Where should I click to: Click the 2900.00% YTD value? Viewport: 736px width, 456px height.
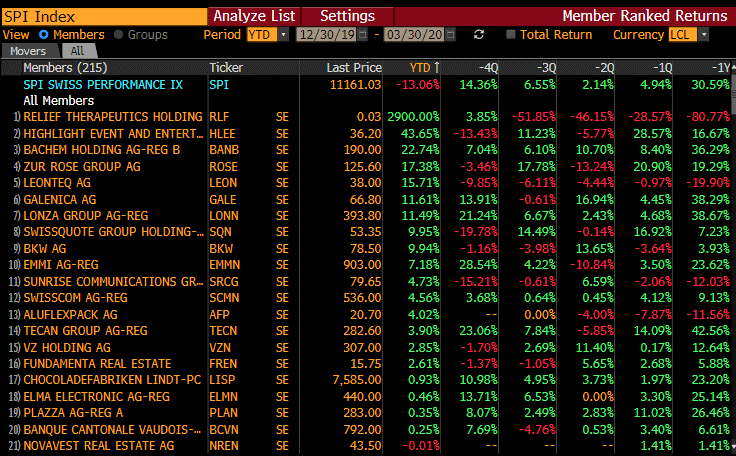pyautogui.click(x=414, y=116)
